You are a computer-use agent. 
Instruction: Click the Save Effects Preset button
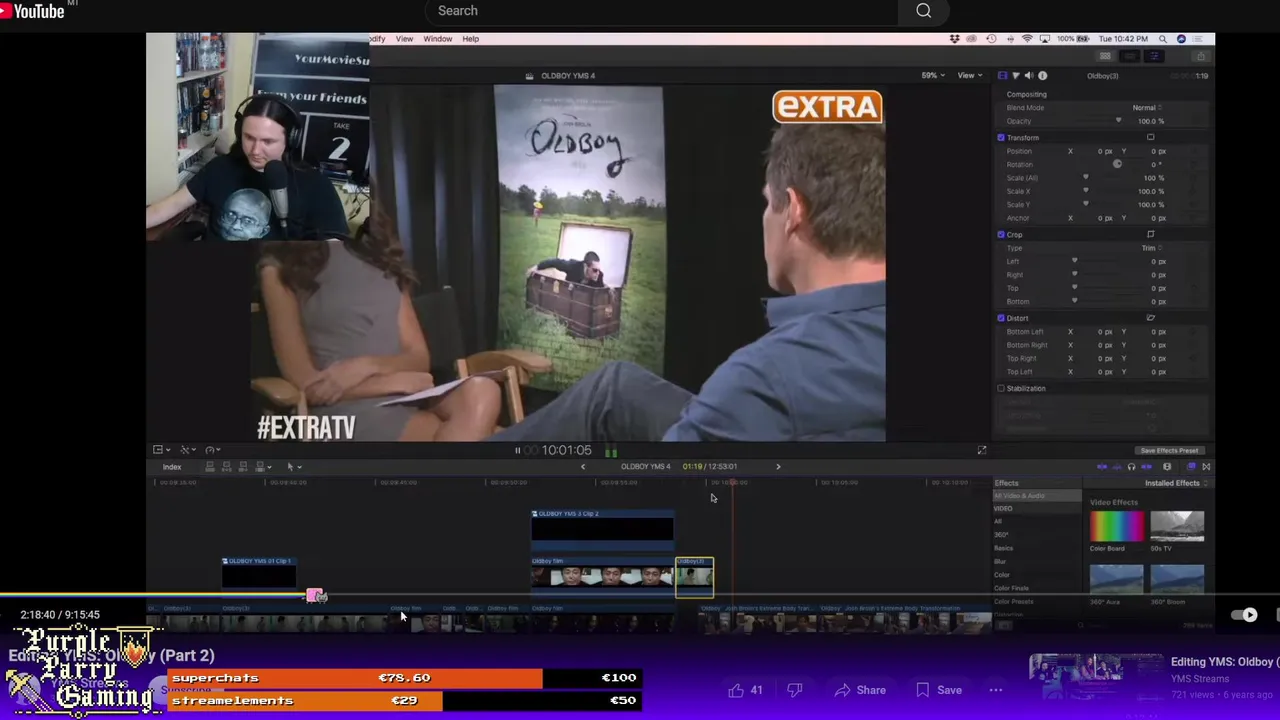click(x=1169, y=451)
